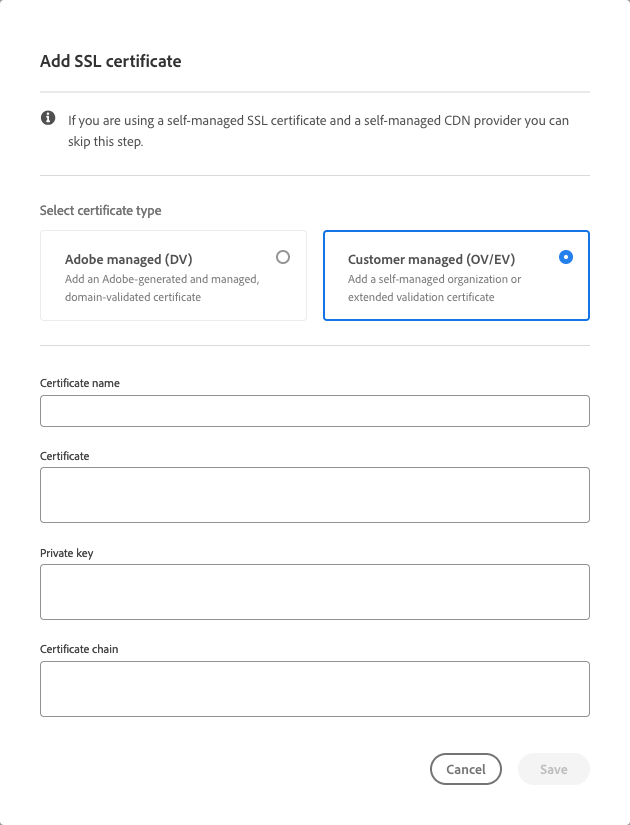Image resolution: width=630 pixels, height=825 pixels.
Task: Click the self-managed organization or extended validation description
Action: [434, 288]
